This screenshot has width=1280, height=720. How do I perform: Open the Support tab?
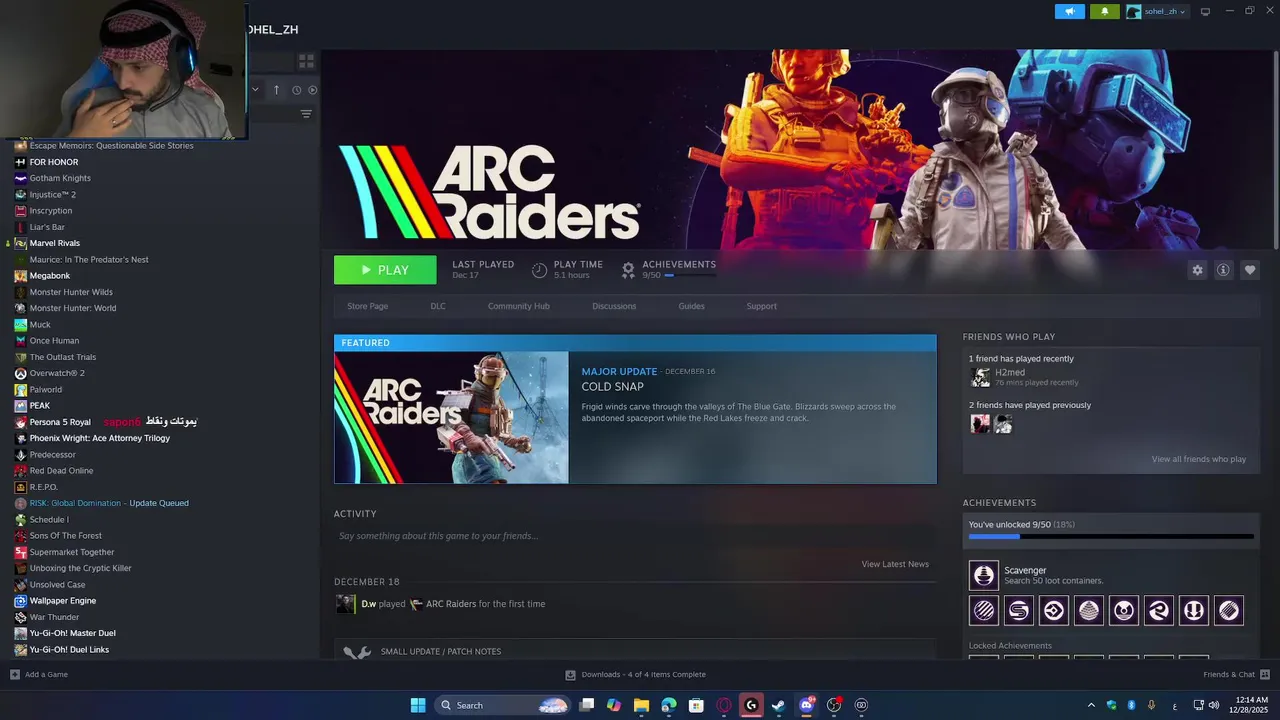(x=761, y=306)
